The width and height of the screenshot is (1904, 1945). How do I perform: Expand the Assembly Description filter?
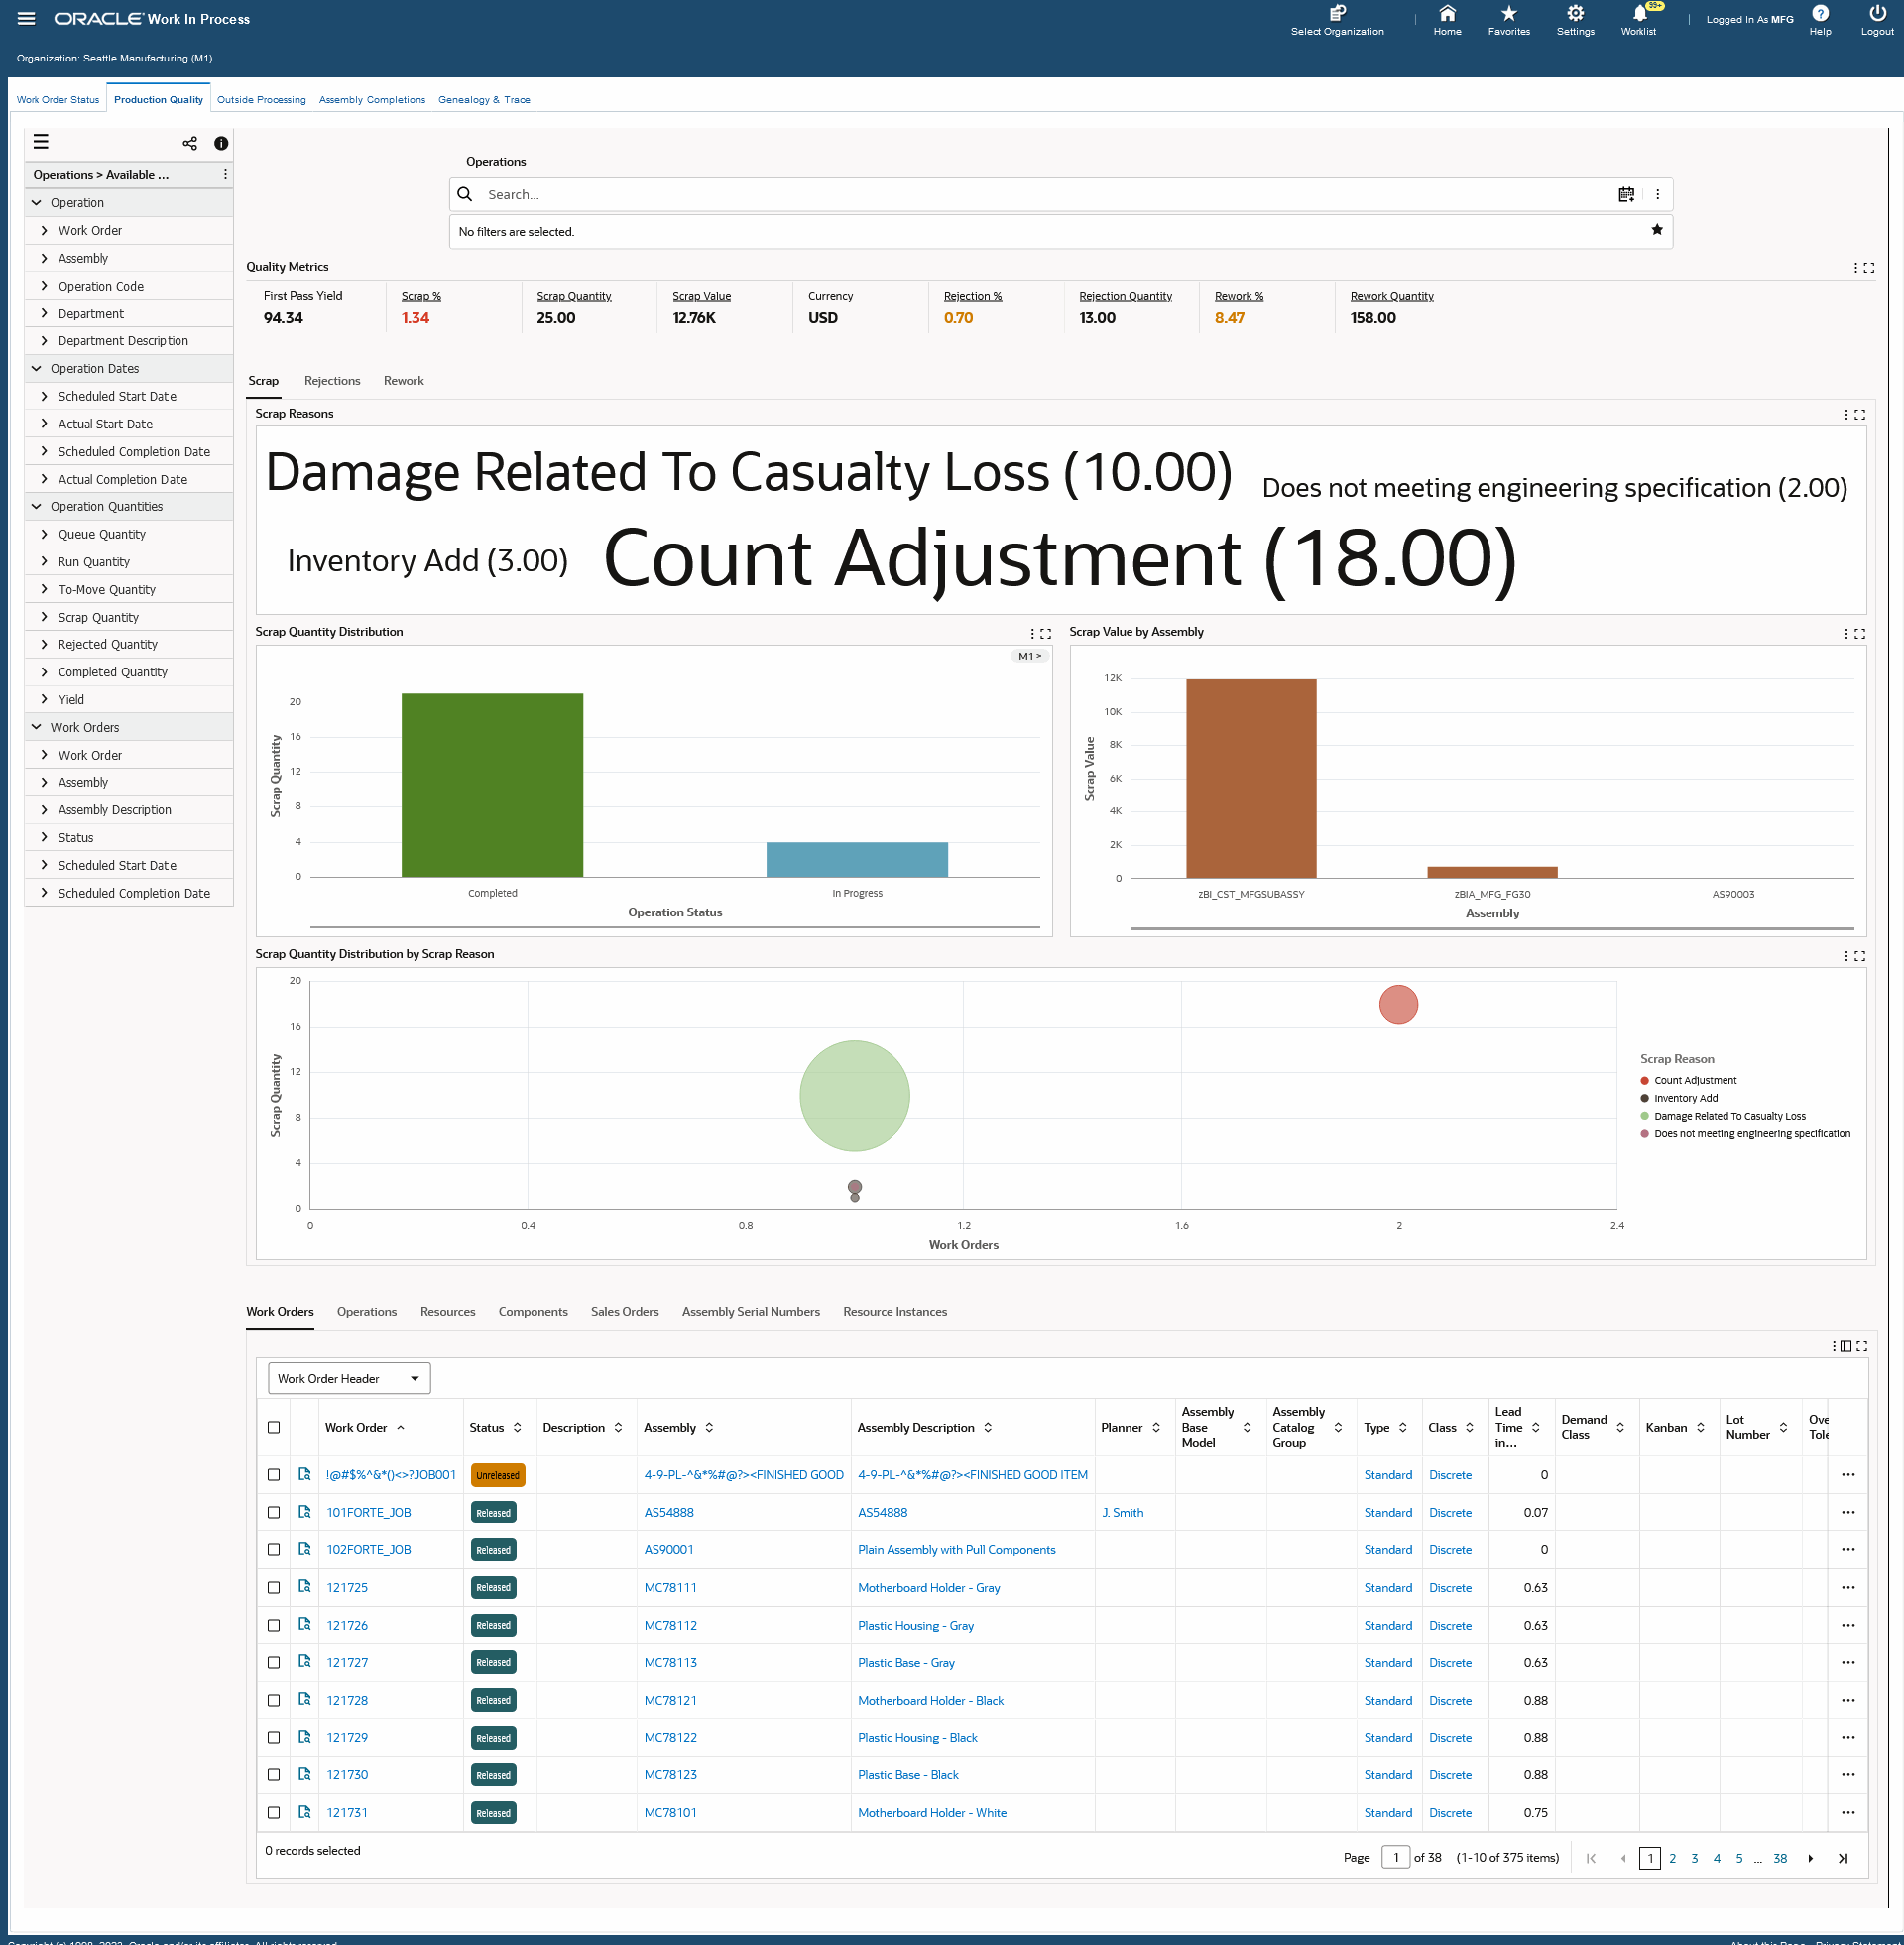[x=44, y=810]
